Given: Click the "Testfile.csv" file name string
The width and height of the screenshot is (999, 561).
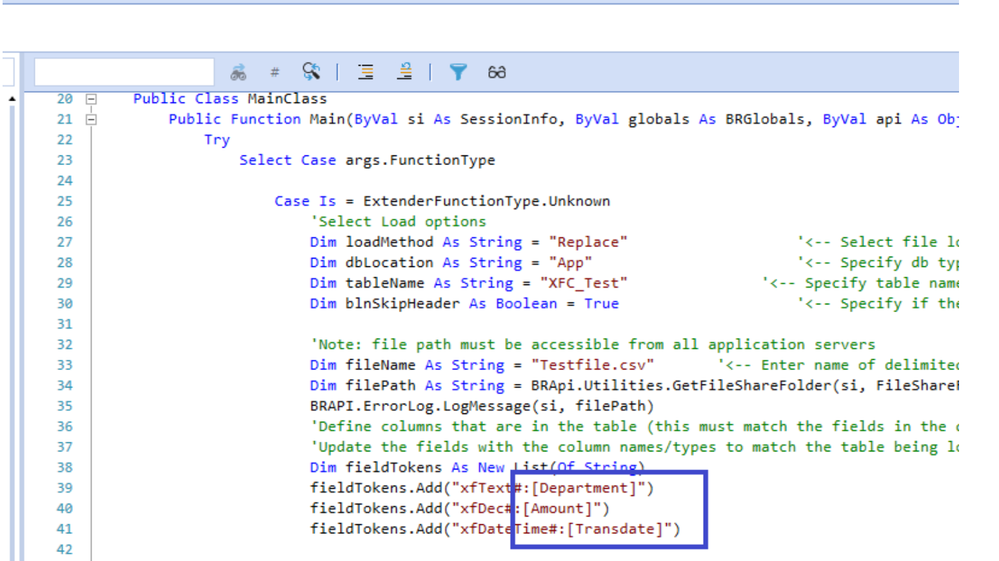Looking at the screenshot, I should 593,365.
